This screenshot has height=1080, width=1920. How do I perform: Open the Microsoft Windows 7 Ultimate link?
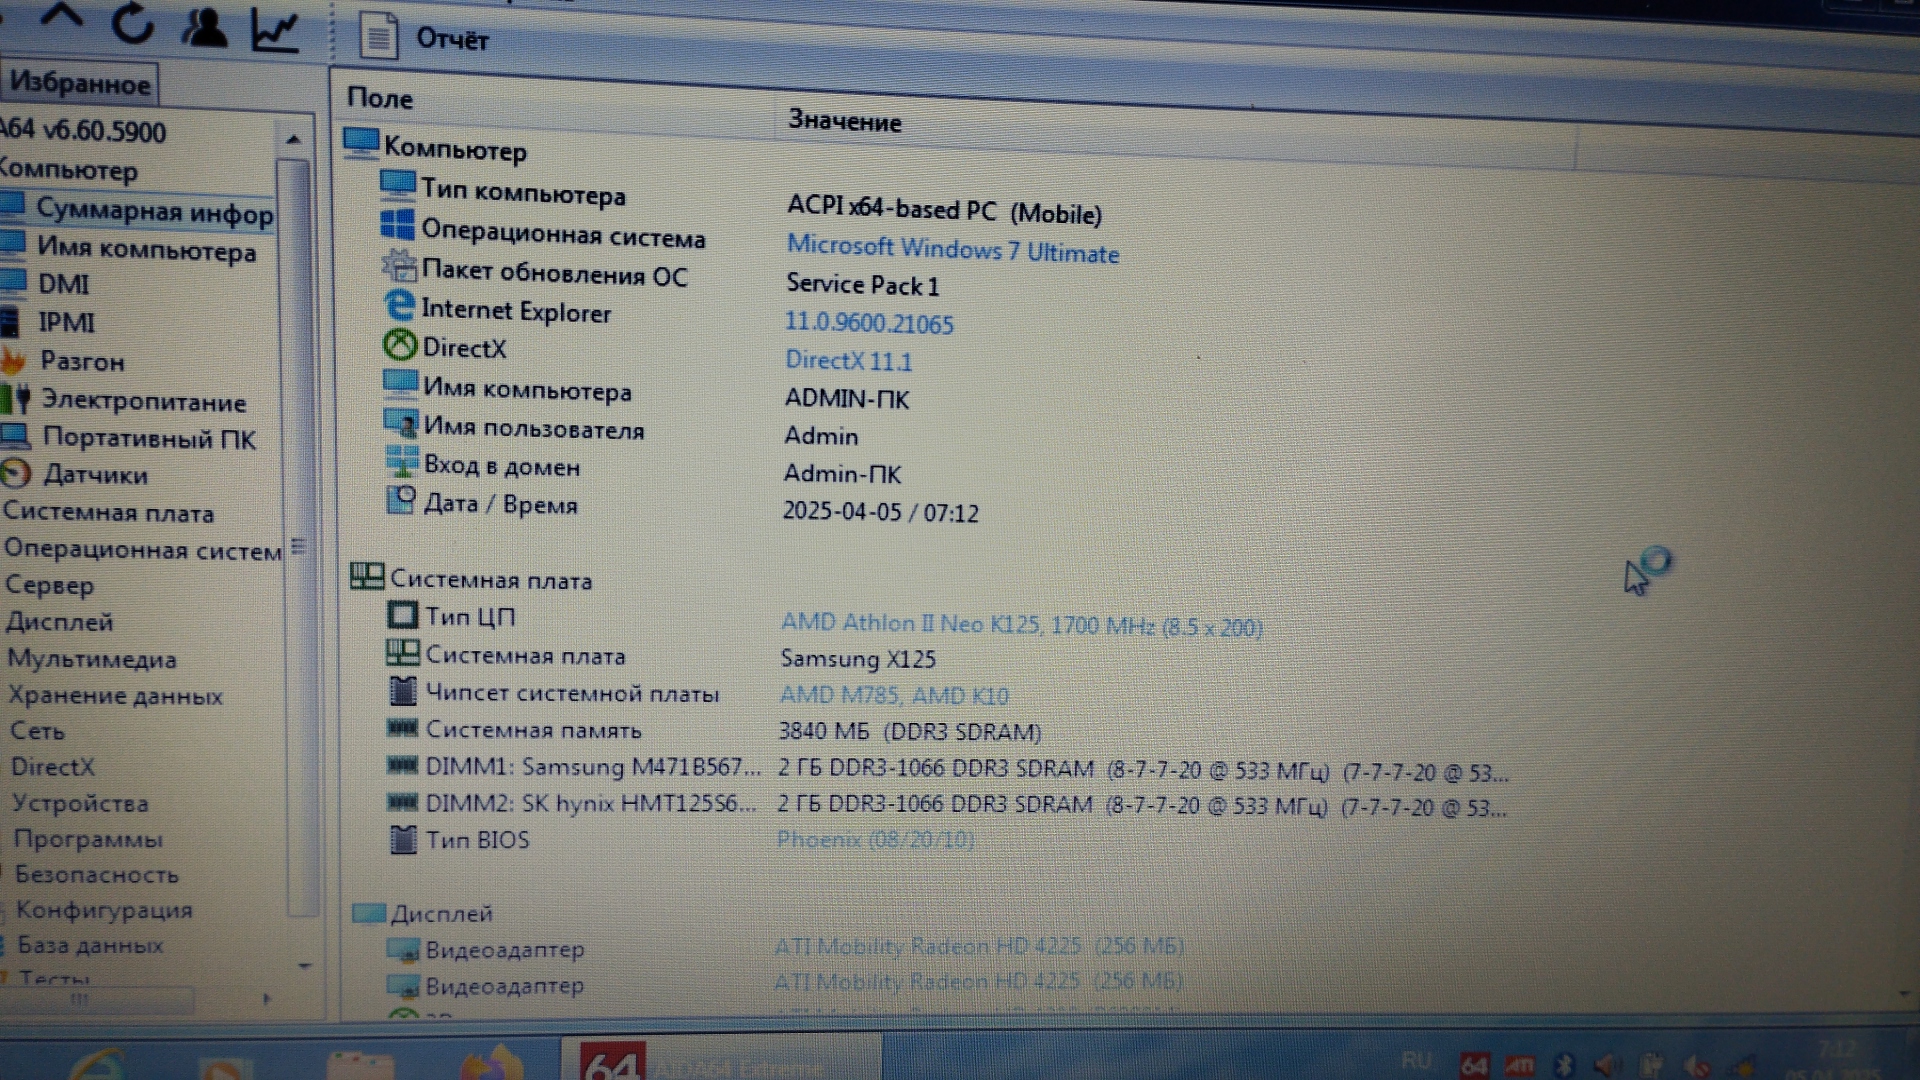point(953,249)
